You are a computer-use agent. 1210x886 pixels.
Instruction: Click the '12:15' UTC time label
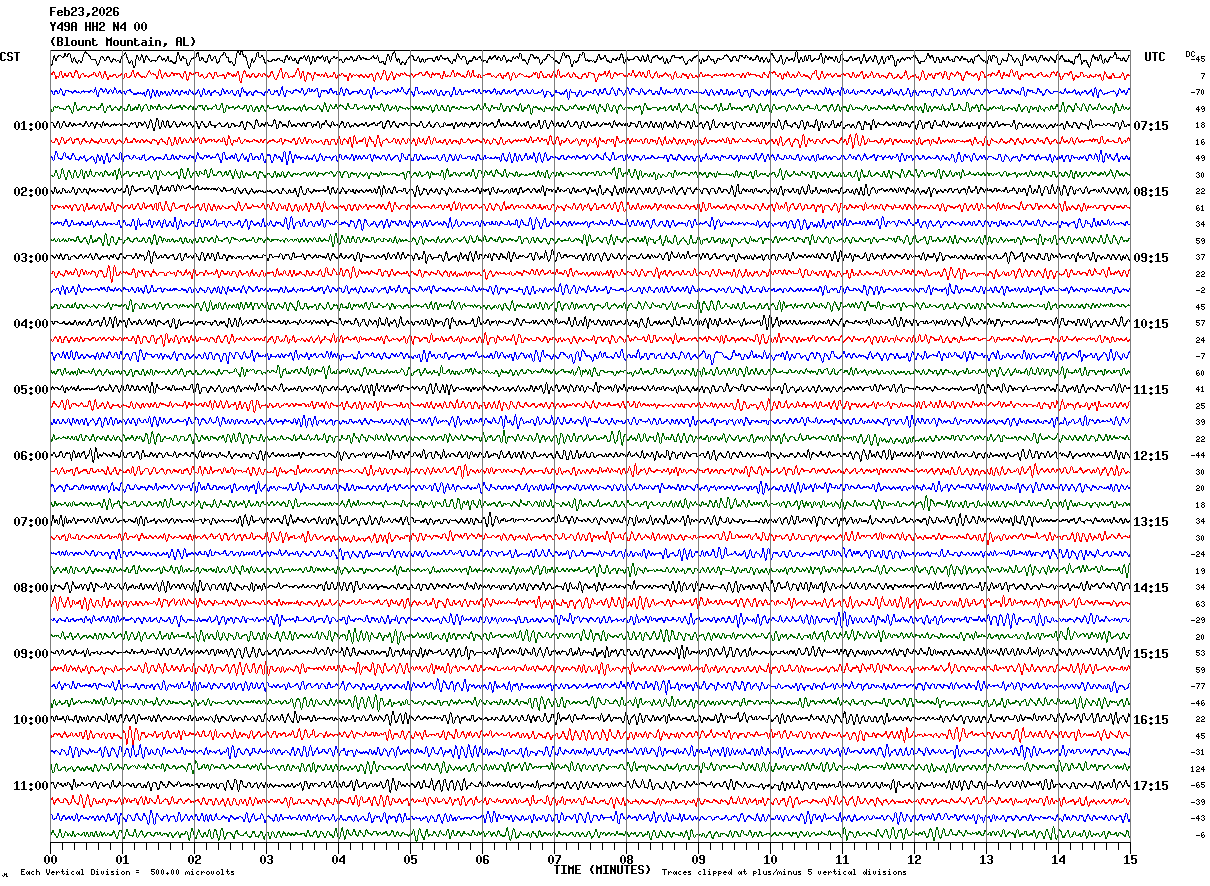point(1151,456)
